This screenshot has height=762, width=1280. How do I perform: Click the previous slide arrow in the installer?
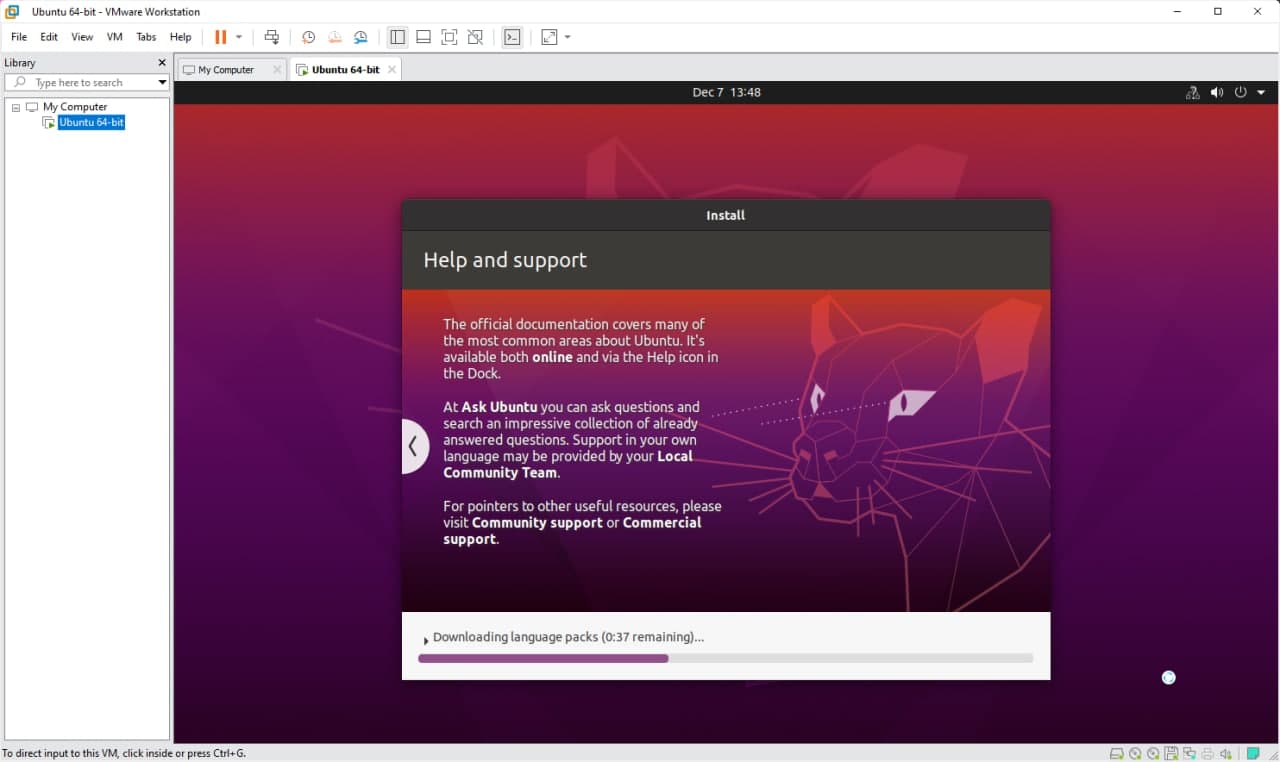click(415, 446)
